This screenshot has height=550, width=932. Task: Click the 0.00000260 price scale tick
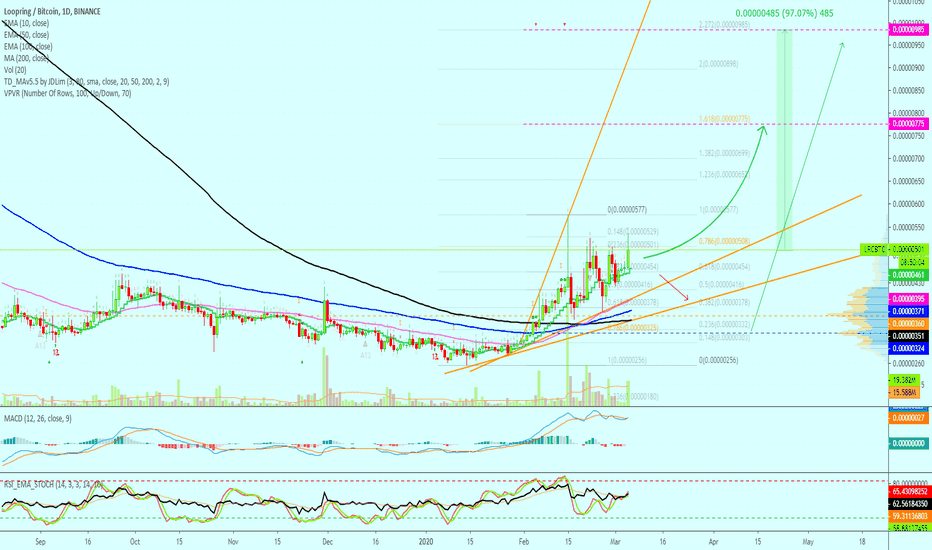tap(908, 364)
